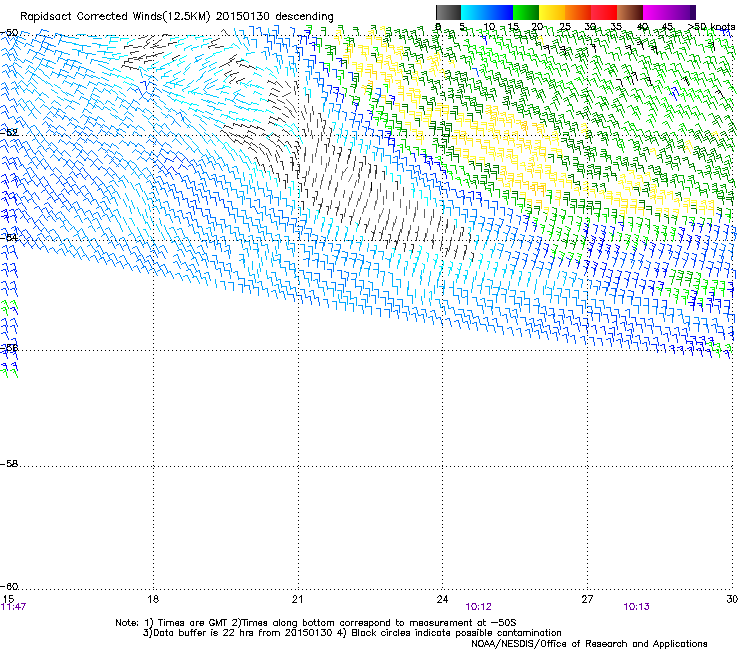Click the purple '11:47' pass time

(x=13, y=607)
